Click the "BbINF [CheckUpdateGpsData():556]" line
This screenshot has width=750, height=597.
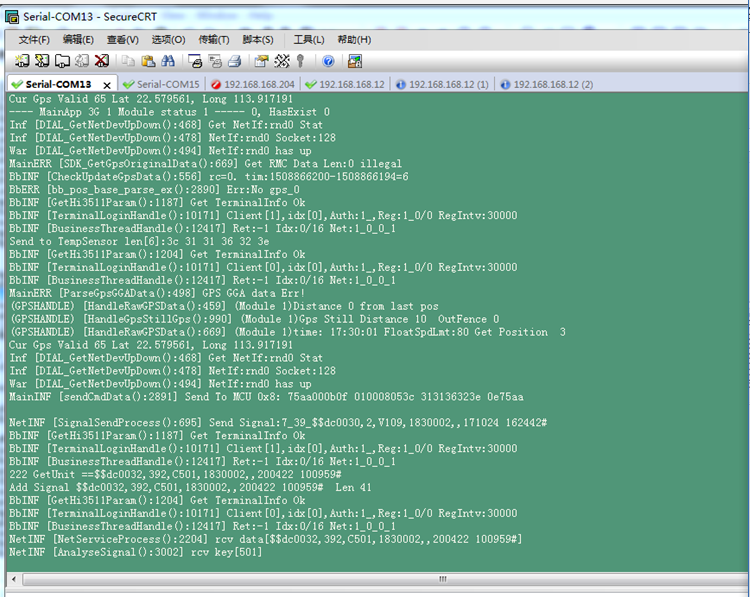click(x=209, y=177)
